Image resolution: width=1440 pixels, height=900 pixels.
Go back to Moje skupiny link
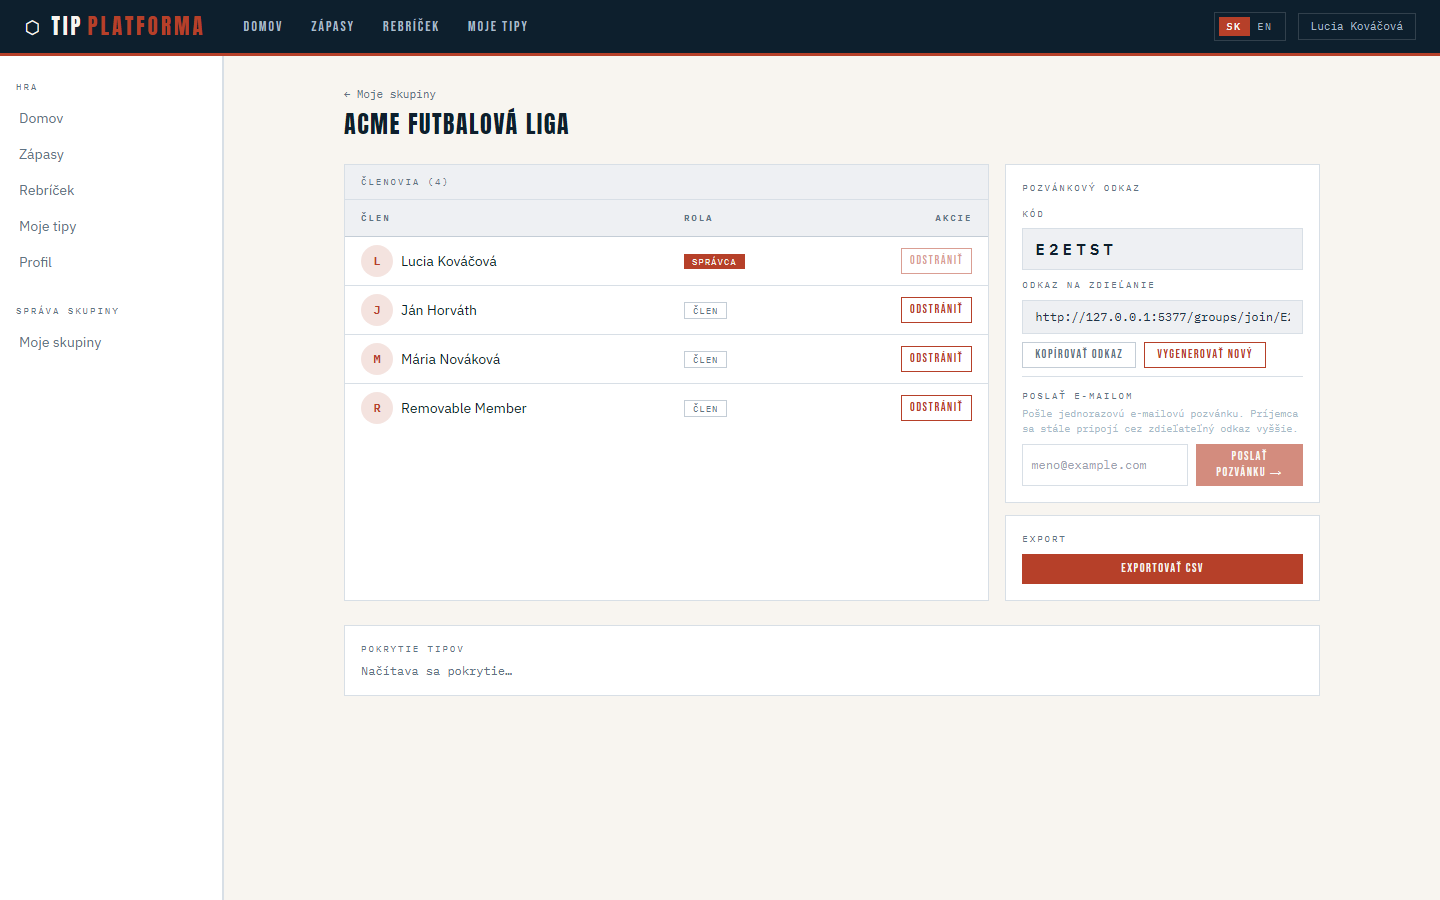pyautogui.click(x=390, y=94)
